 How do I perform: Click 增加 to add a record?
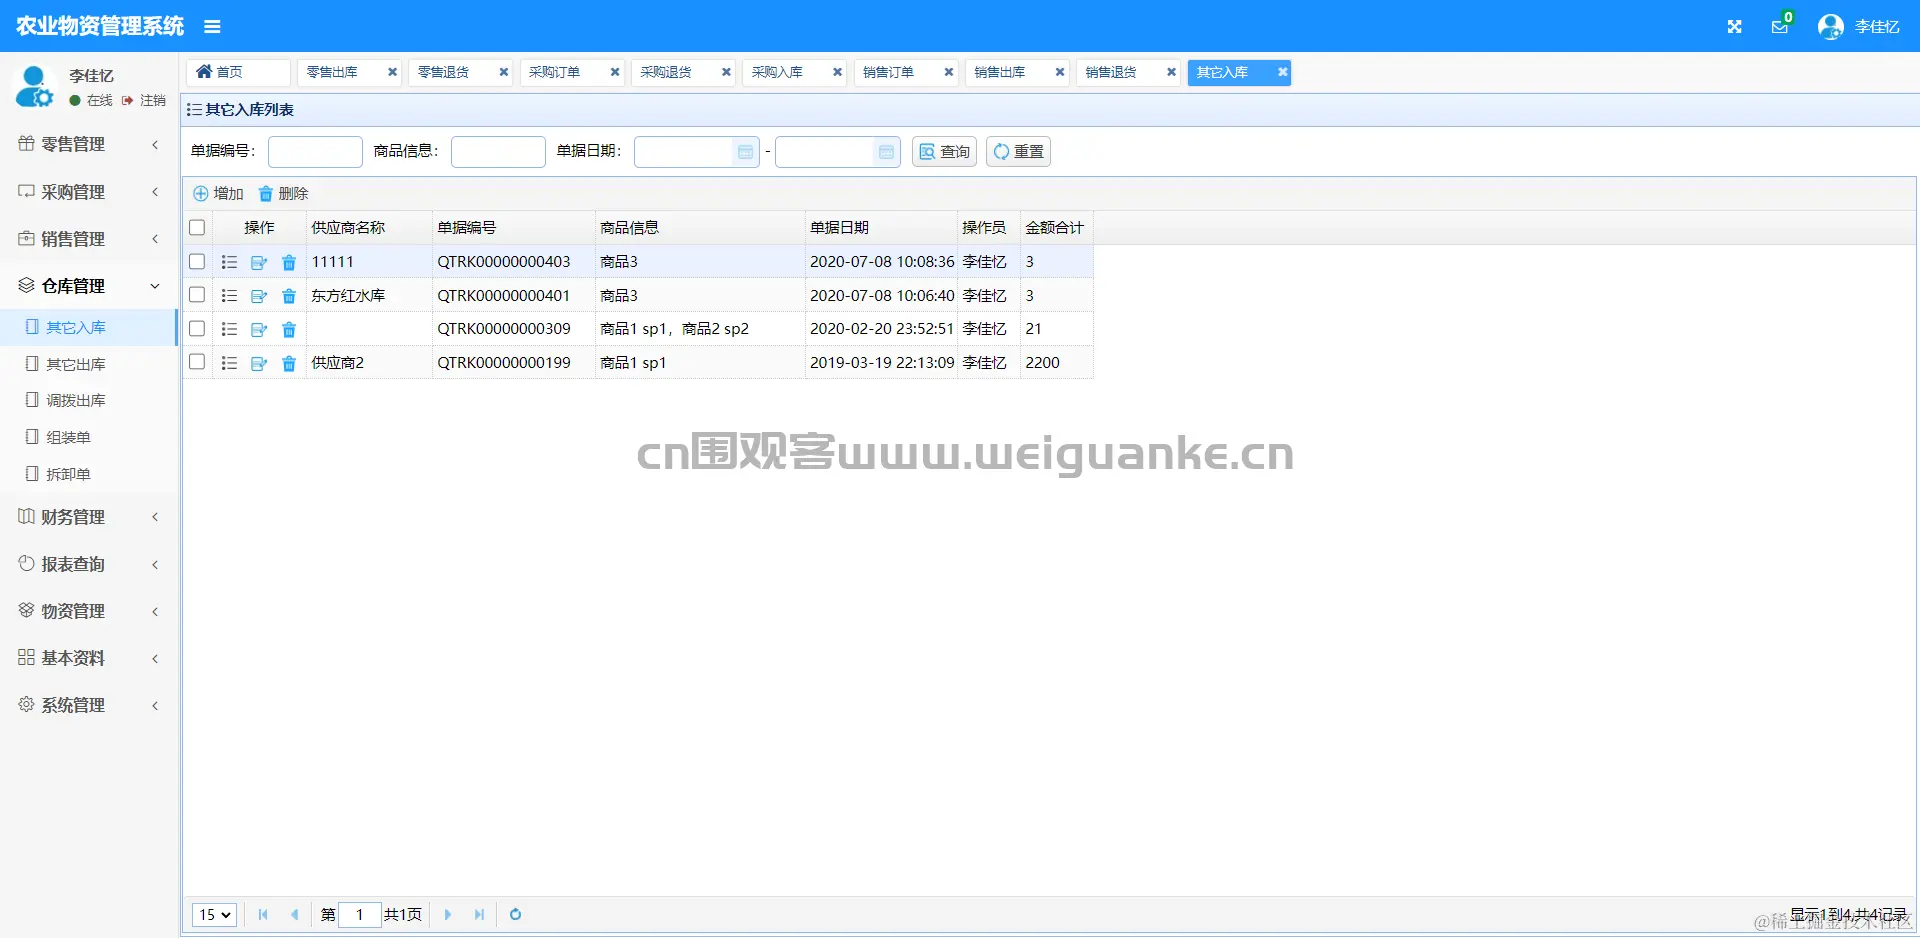click(218, 194)
